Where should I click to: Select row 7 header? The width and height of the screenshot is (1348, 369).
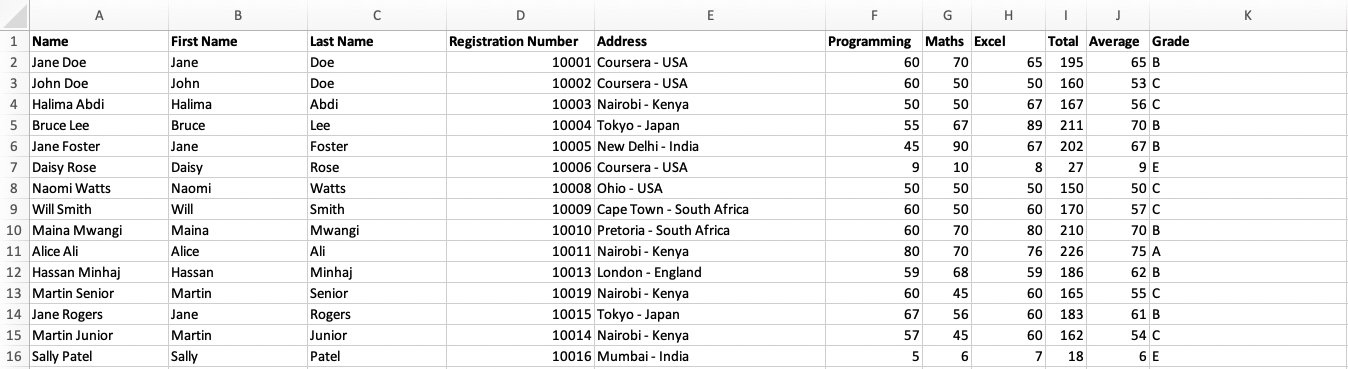[x=14, y=167]
